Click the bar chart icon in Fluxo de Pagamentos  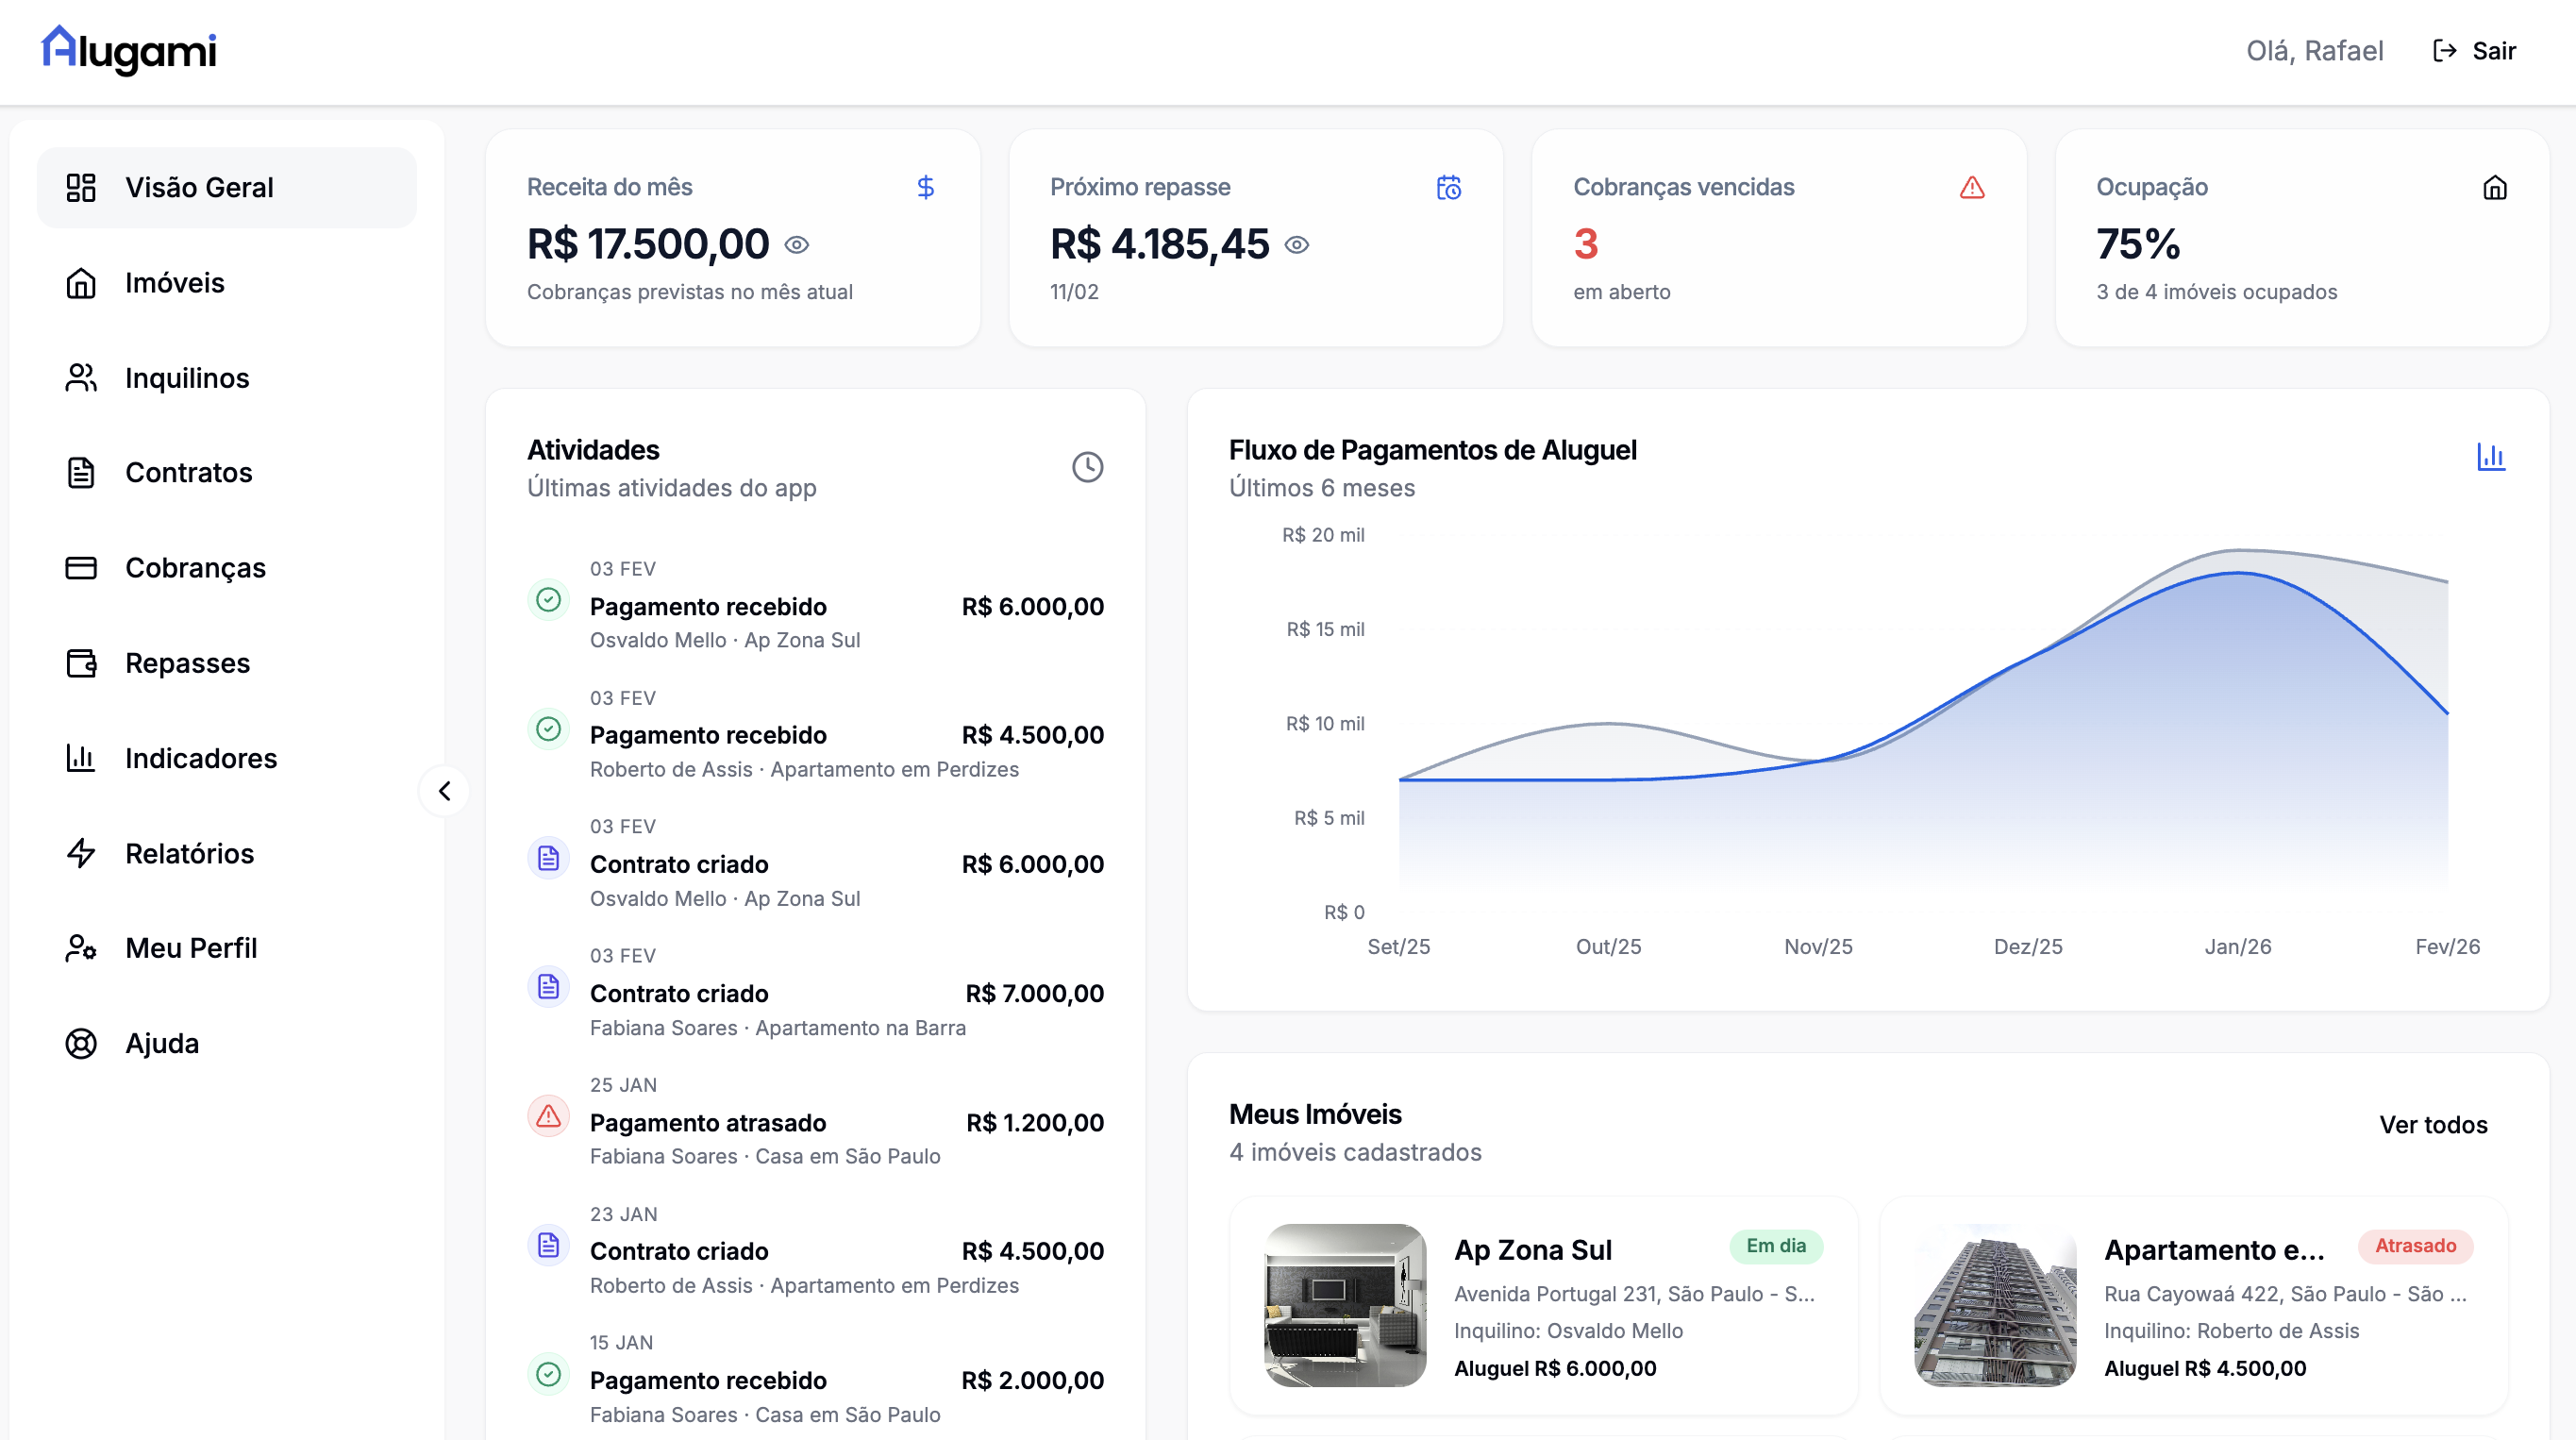pos(2490,457)
